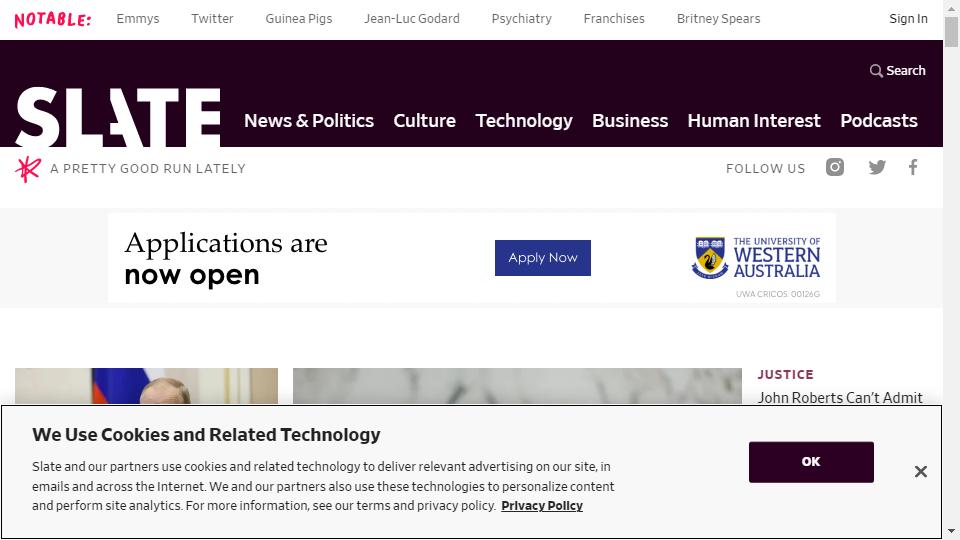
Task: Click the photo with the Russian flag
Action: tap(146, 386)
